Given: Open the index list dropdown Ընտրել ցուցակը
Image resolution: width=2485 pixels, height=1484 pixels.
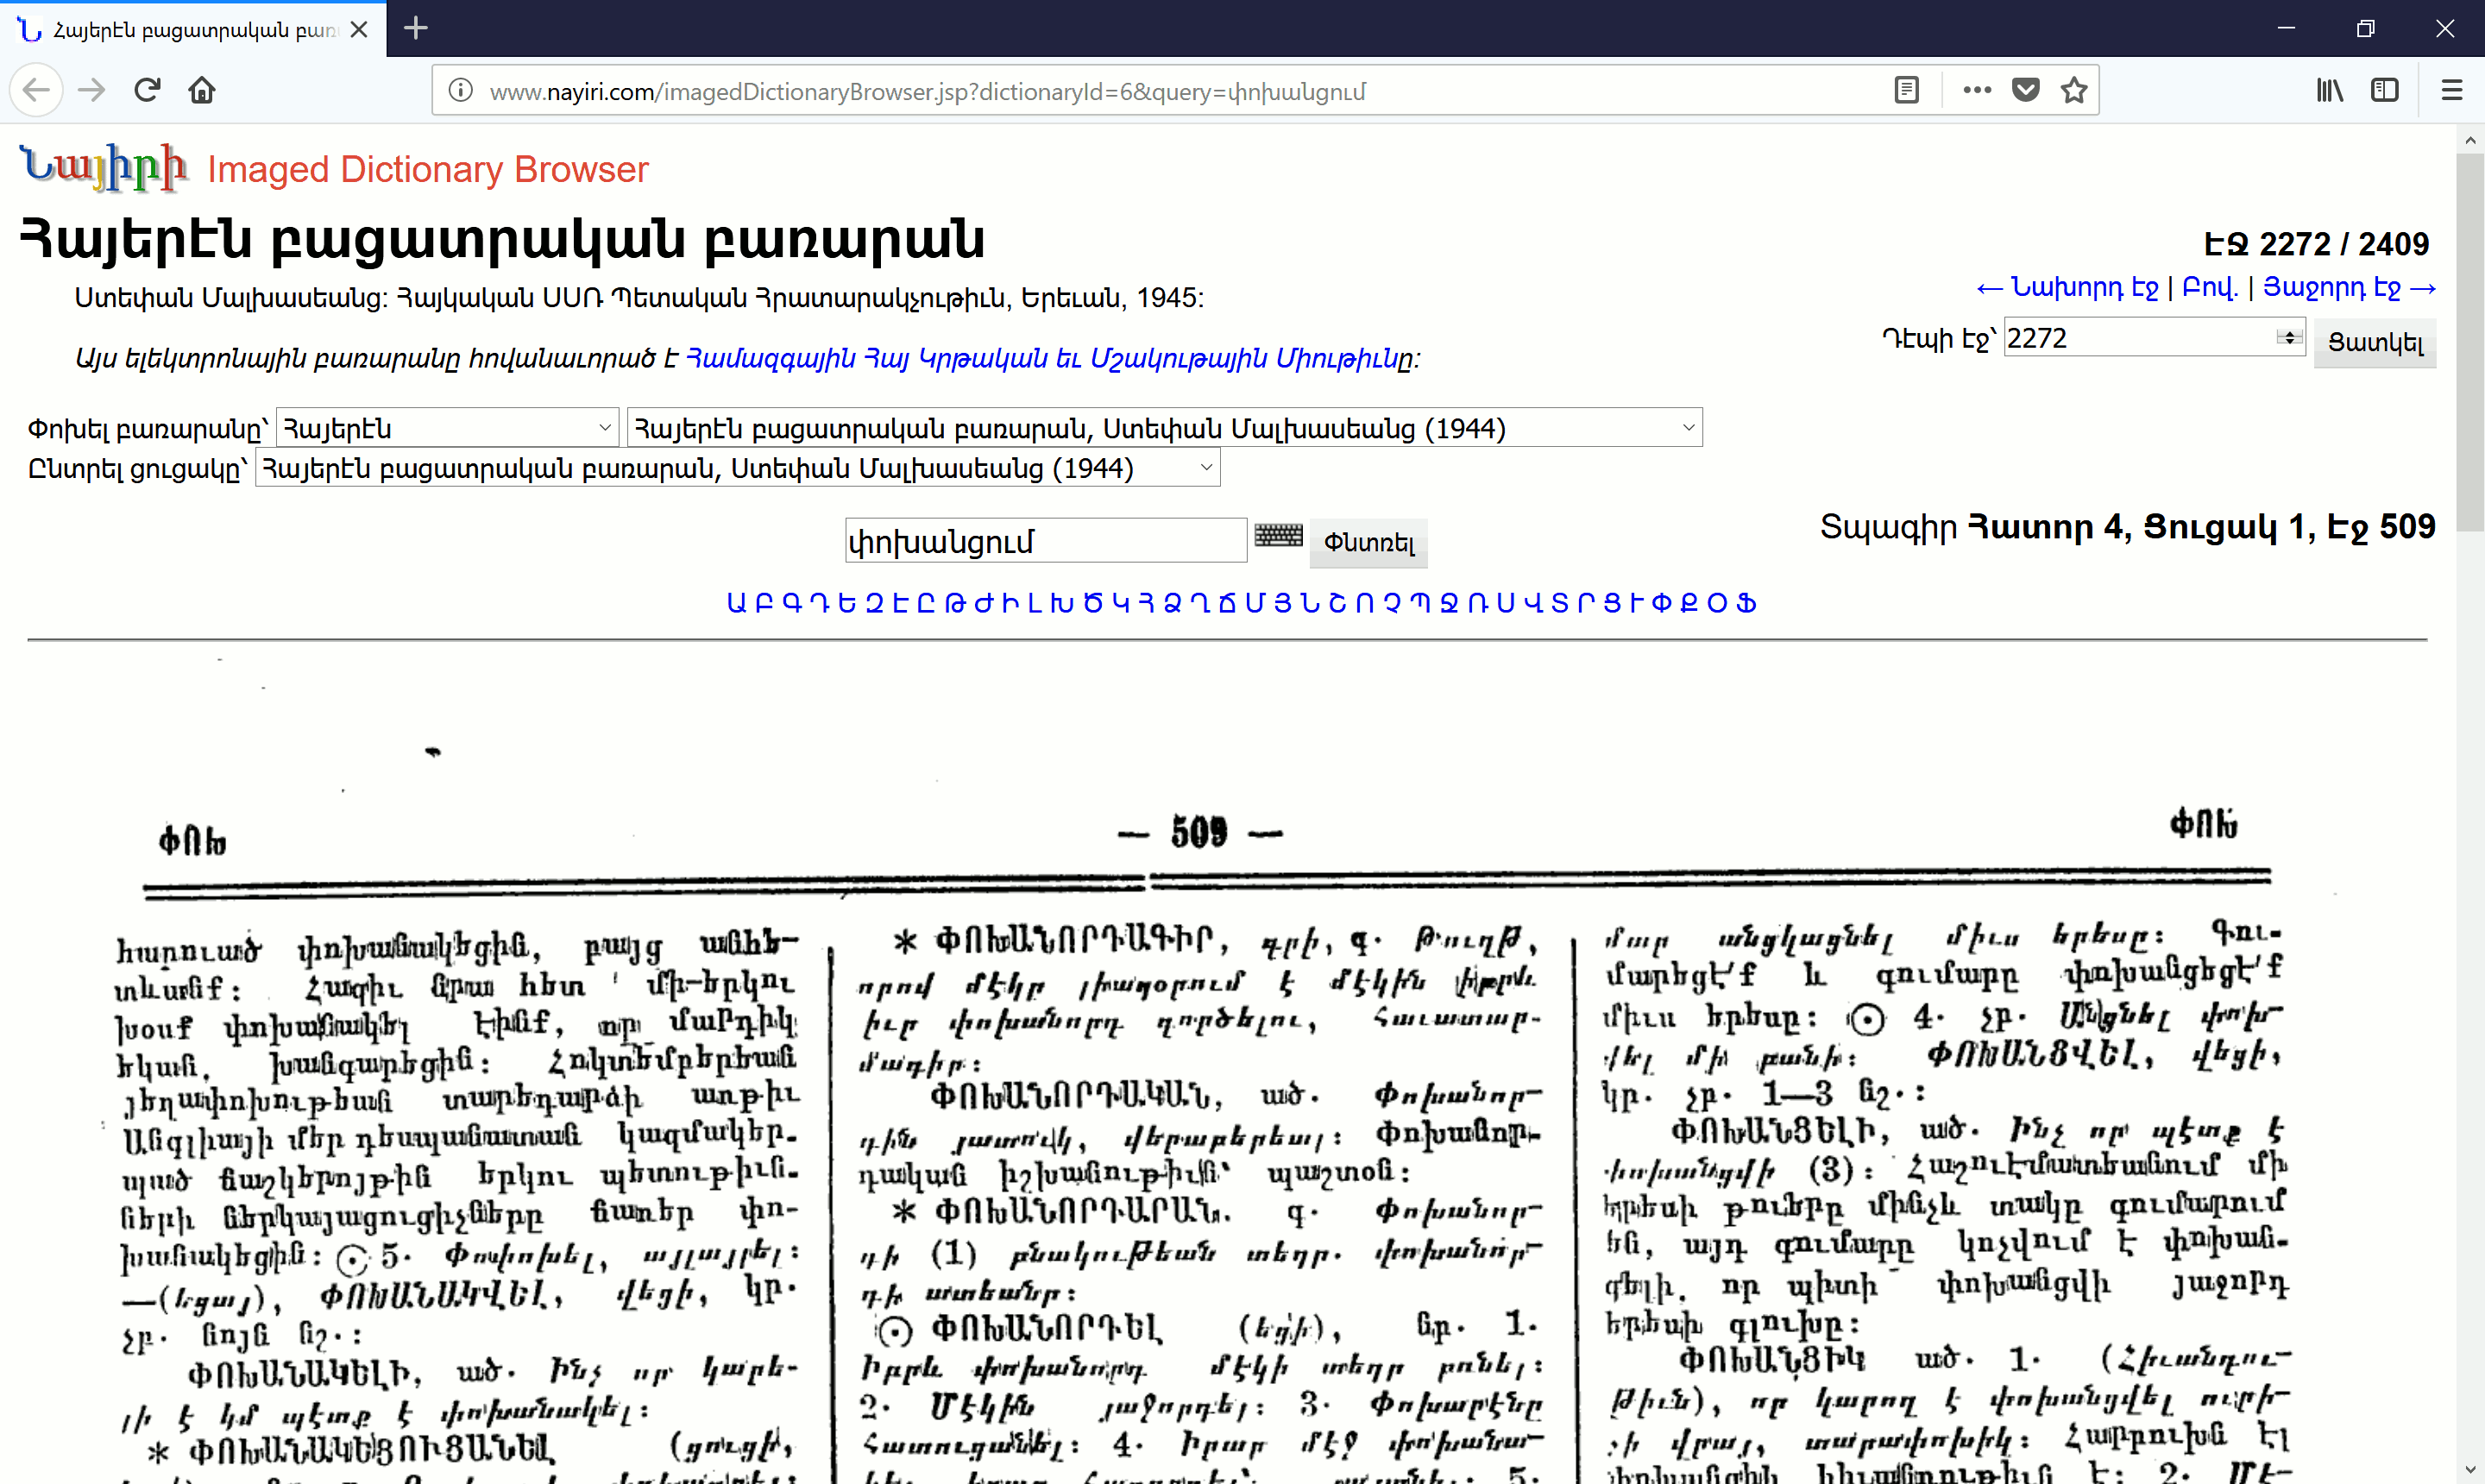Looking at the screenshot, I should point(737,467).
